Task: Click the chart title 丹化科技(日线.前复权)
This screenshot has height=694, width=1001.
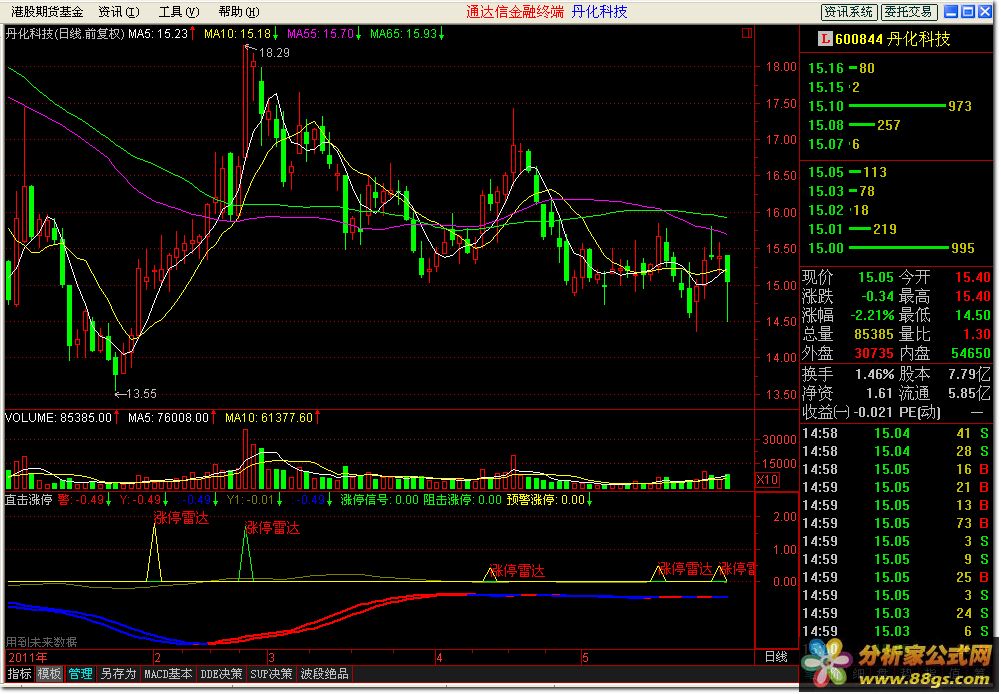Action: click(x=65, y=33)
